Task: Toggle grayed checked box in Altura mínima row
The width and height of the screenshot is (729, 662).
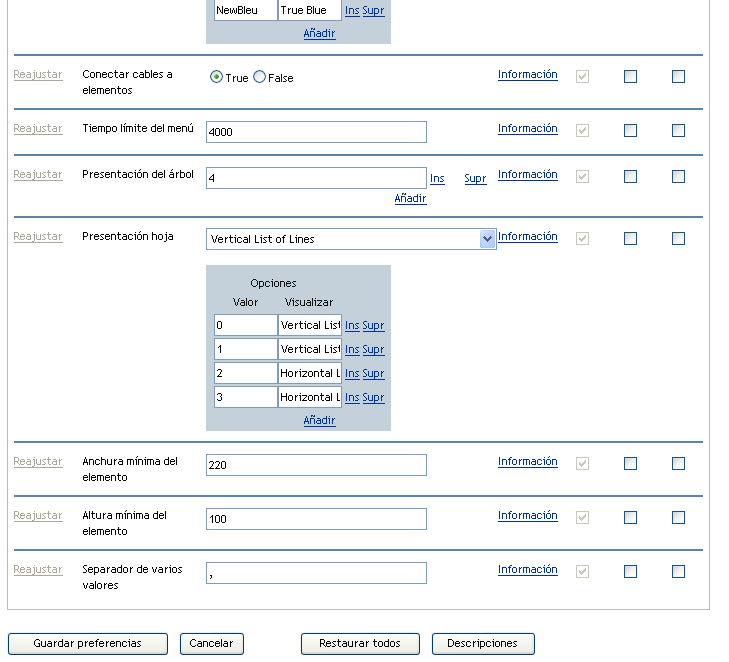Action: click(x=582, y=517)
